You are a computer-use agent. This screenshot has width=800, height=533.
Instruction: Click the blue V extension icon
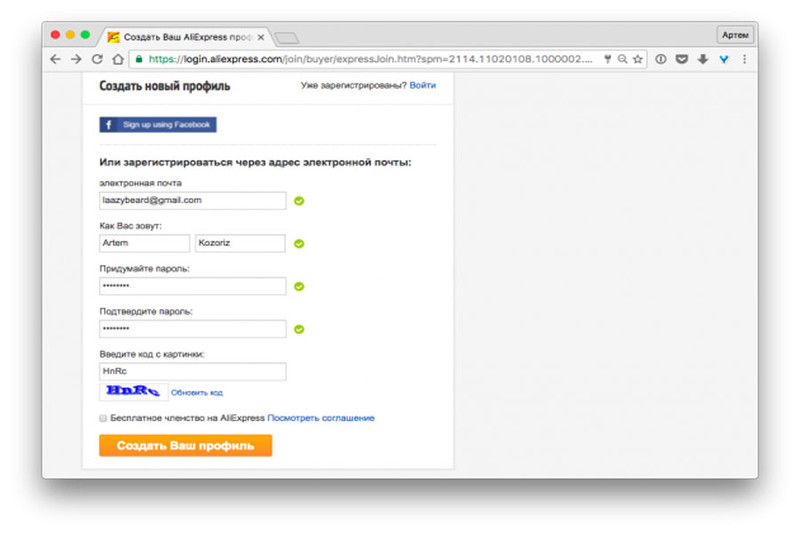[x=723, y=59]
